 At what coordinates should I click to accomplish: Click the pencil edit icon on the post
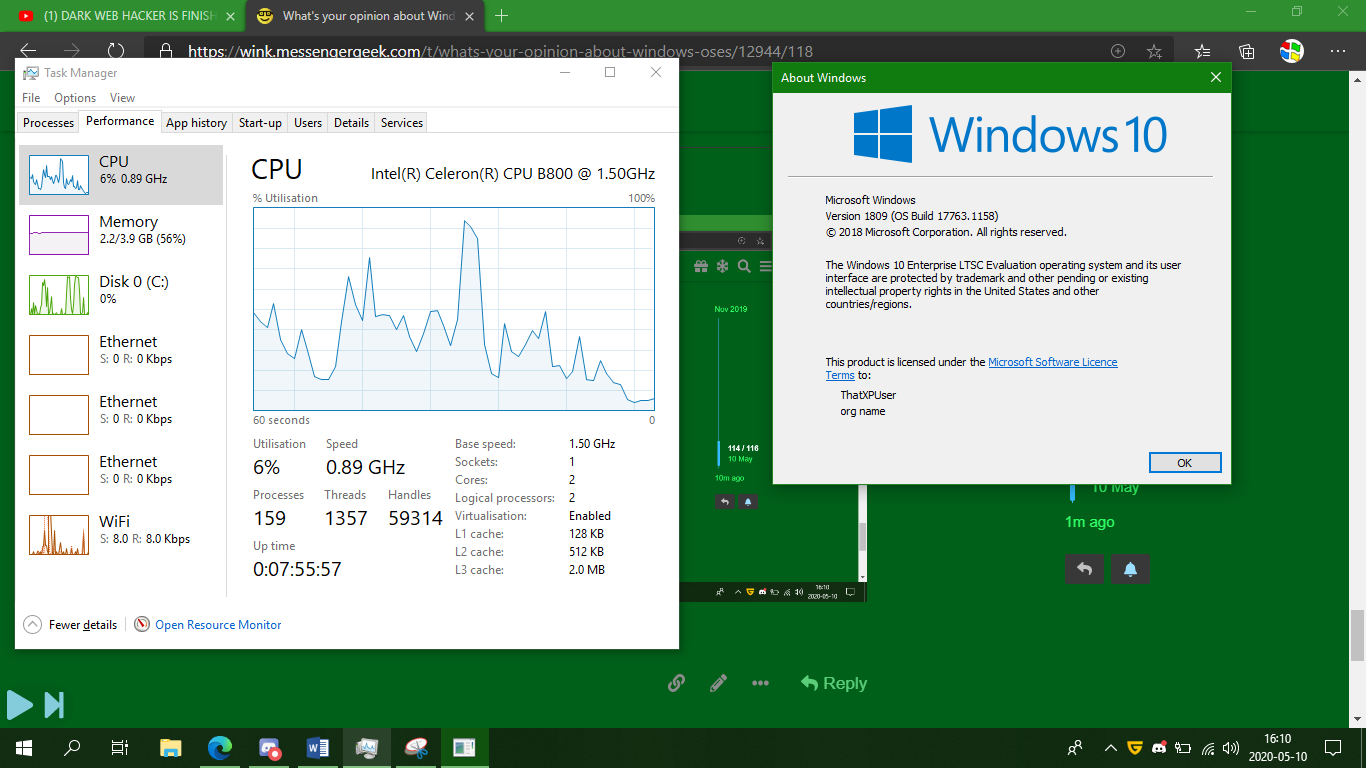click(718, 683)
